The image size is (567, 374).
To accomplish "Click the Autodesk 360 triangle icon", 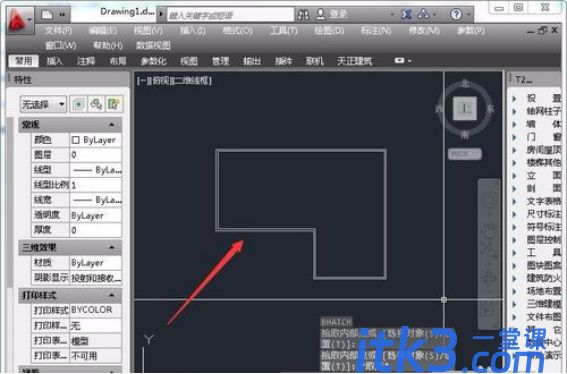I will (x=423, y=14).
